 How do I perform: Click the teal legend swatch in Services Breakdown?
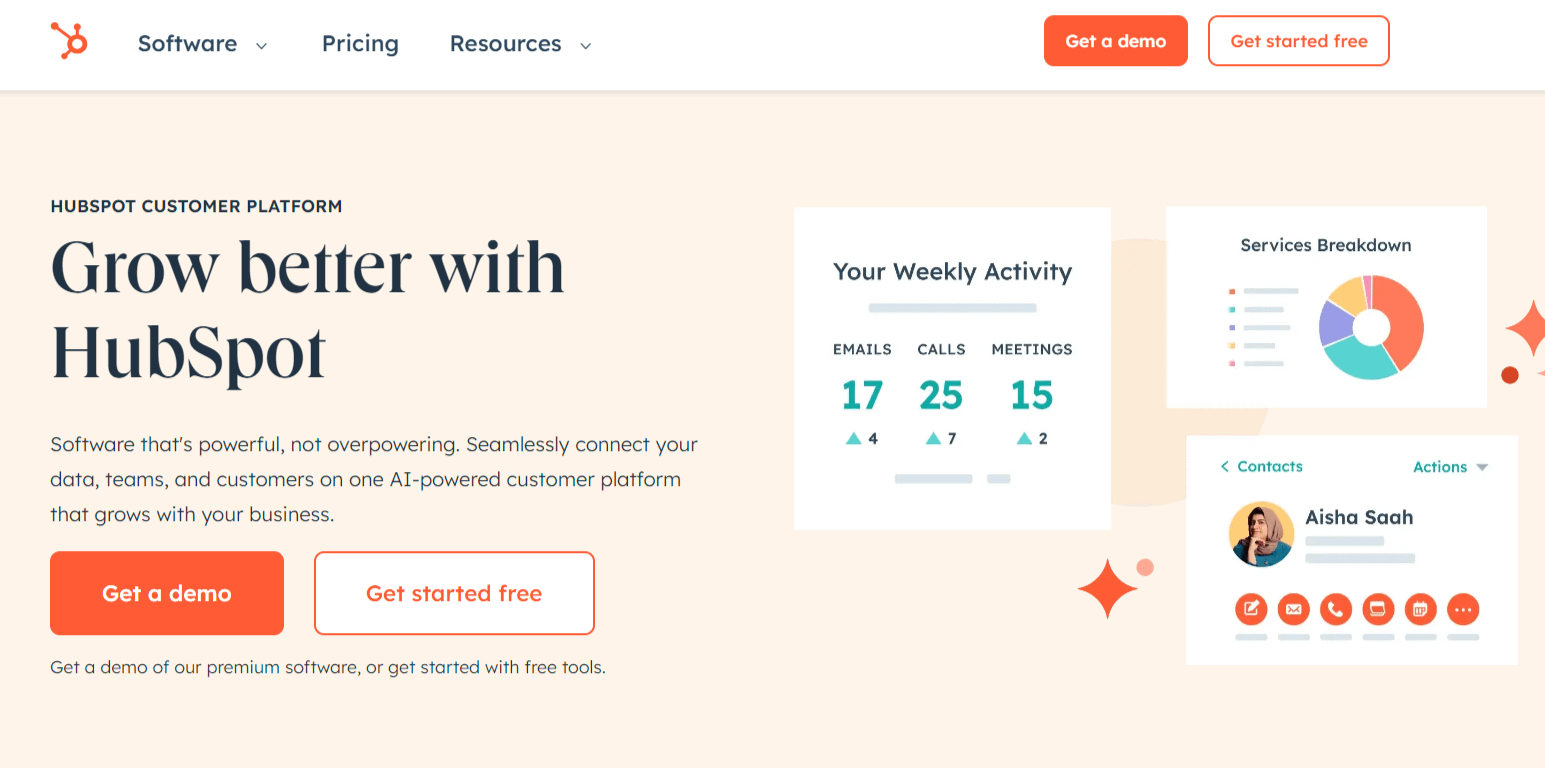pos(1230,309)
